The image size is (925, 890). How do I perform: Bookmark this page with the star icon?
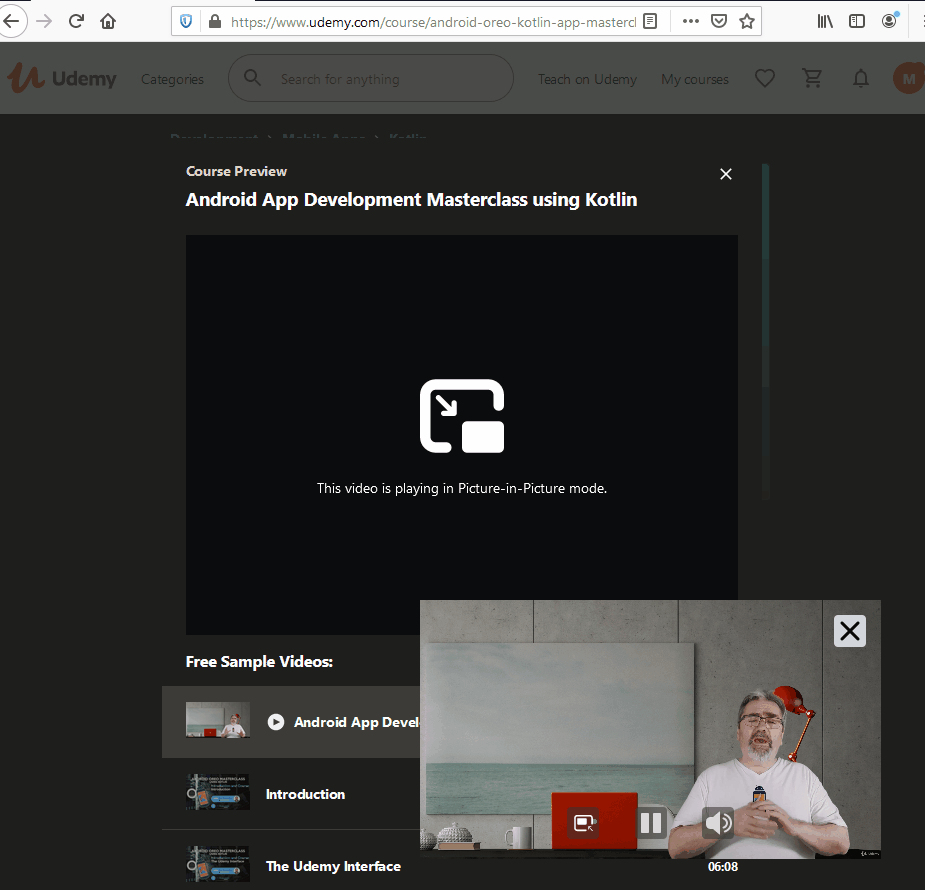pos(746,20)
